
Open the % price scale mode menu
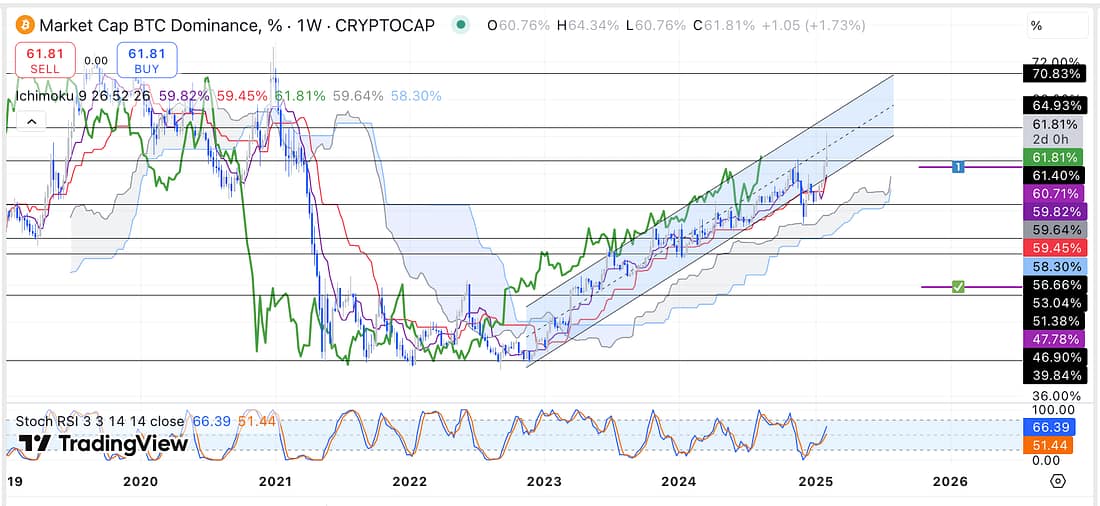tap(1036, 25)
